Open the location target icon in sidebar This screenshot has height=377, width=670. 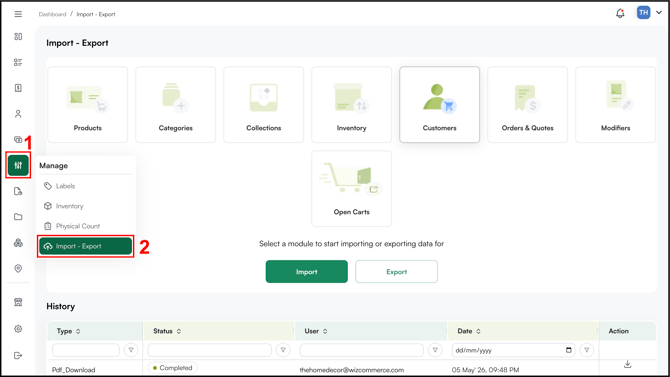click(x=18, y=268)
